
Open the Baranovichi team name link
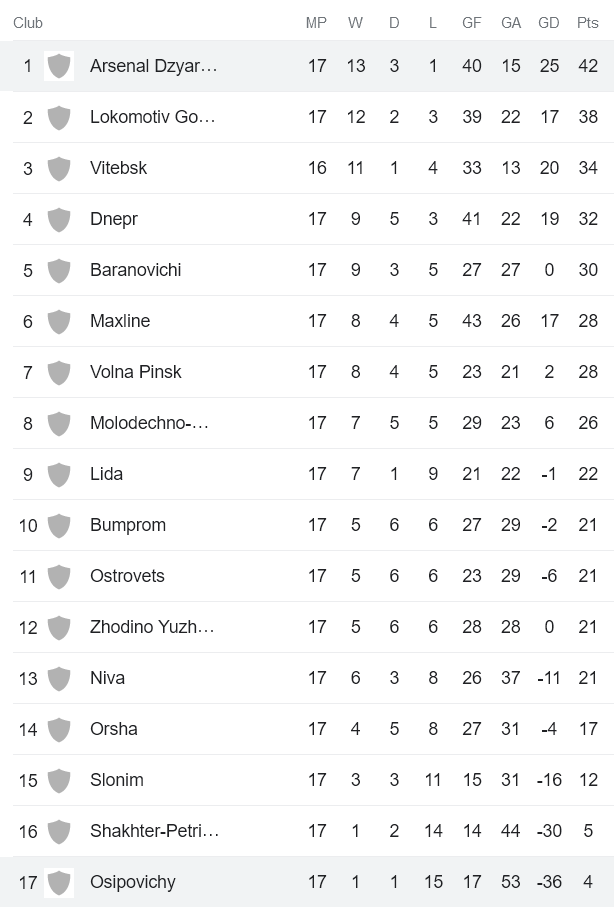(x=135, y=270)
